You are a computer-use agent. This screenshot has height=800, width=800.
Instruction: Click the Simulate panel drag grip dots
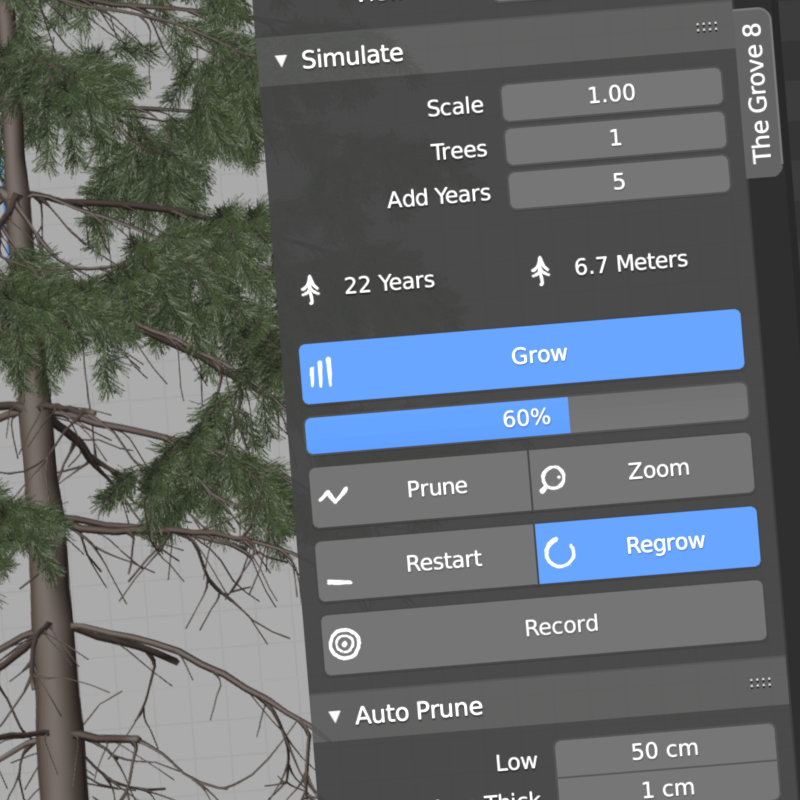pyautogui.click(x=707, y=27)
